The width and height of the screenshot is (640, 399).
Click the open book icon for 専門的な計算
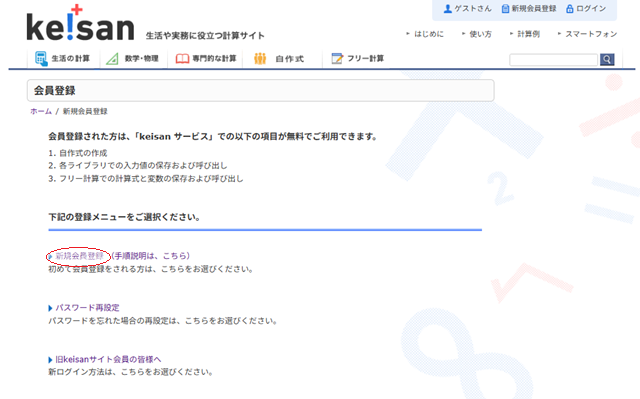[x=182, y=59]
